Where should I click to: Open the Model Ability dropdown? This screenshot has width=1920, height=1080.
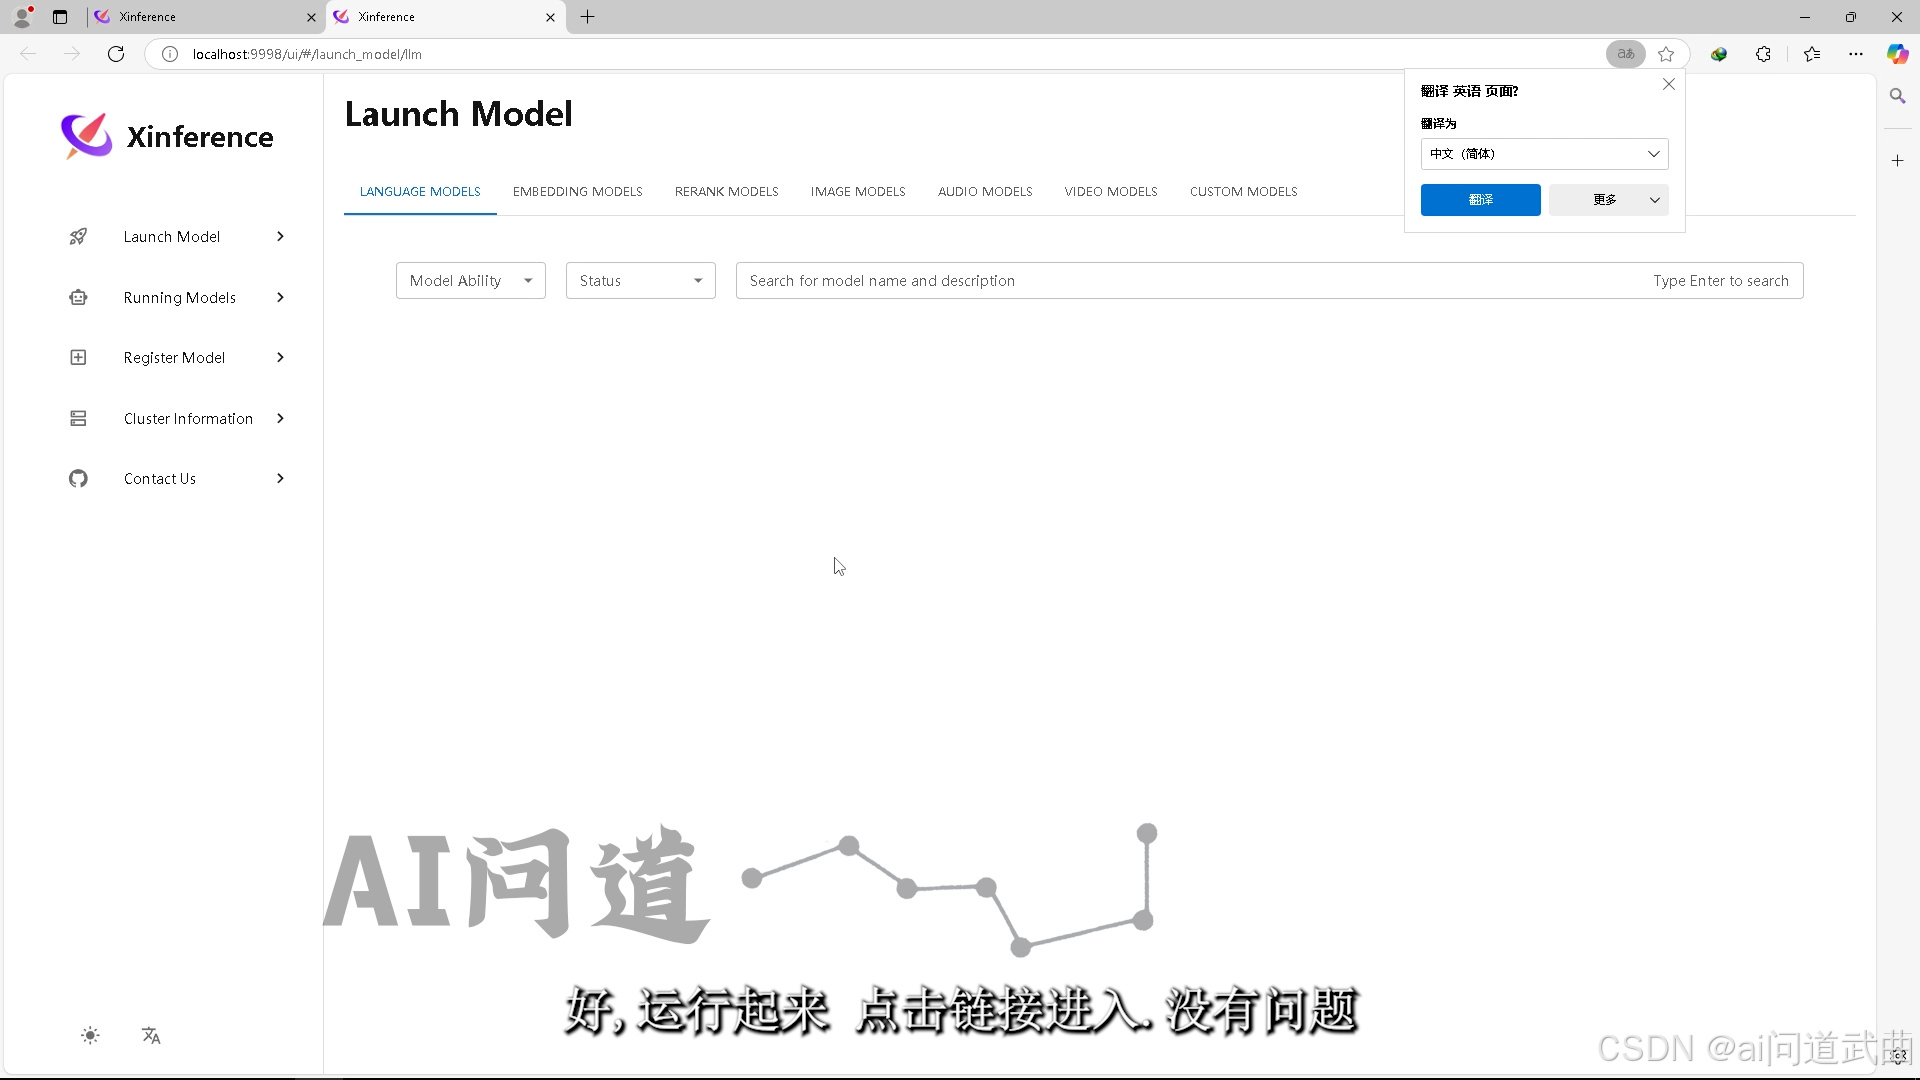pos(470,281)
